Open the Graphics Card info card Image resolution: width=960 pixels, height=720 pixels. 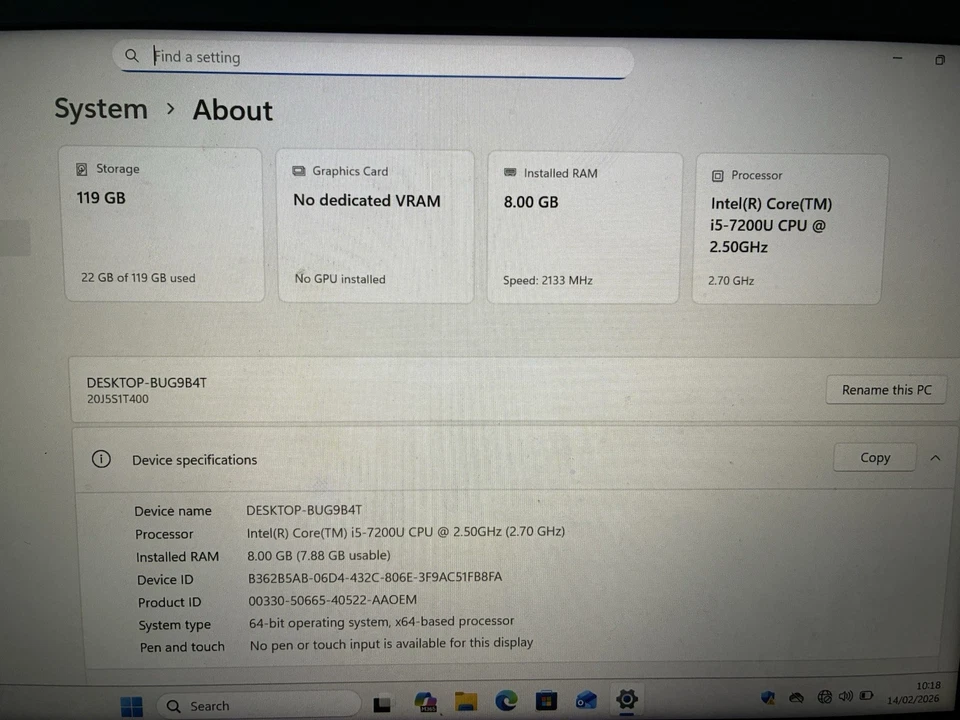pos(375,227)
